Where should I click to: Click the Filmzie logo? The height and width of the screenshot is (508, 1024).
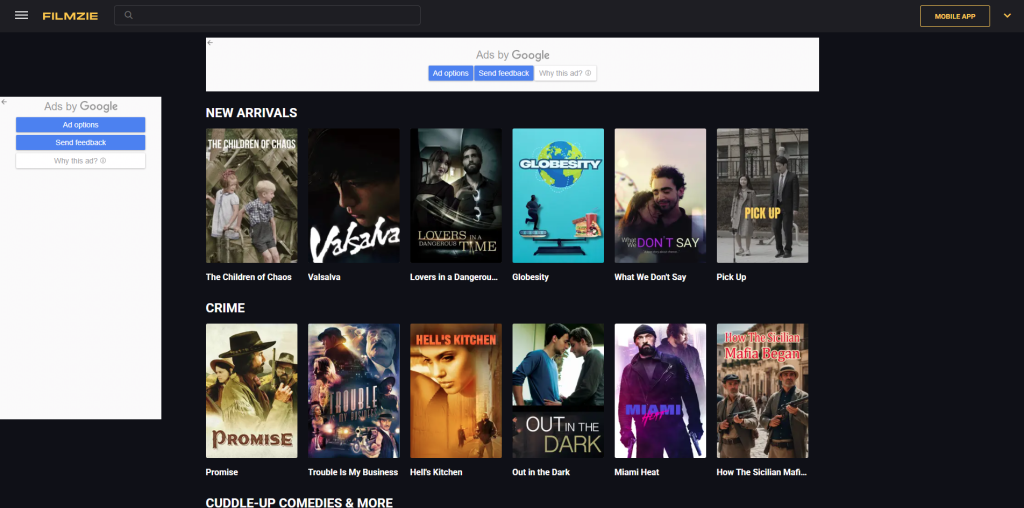tap(70, 16)
